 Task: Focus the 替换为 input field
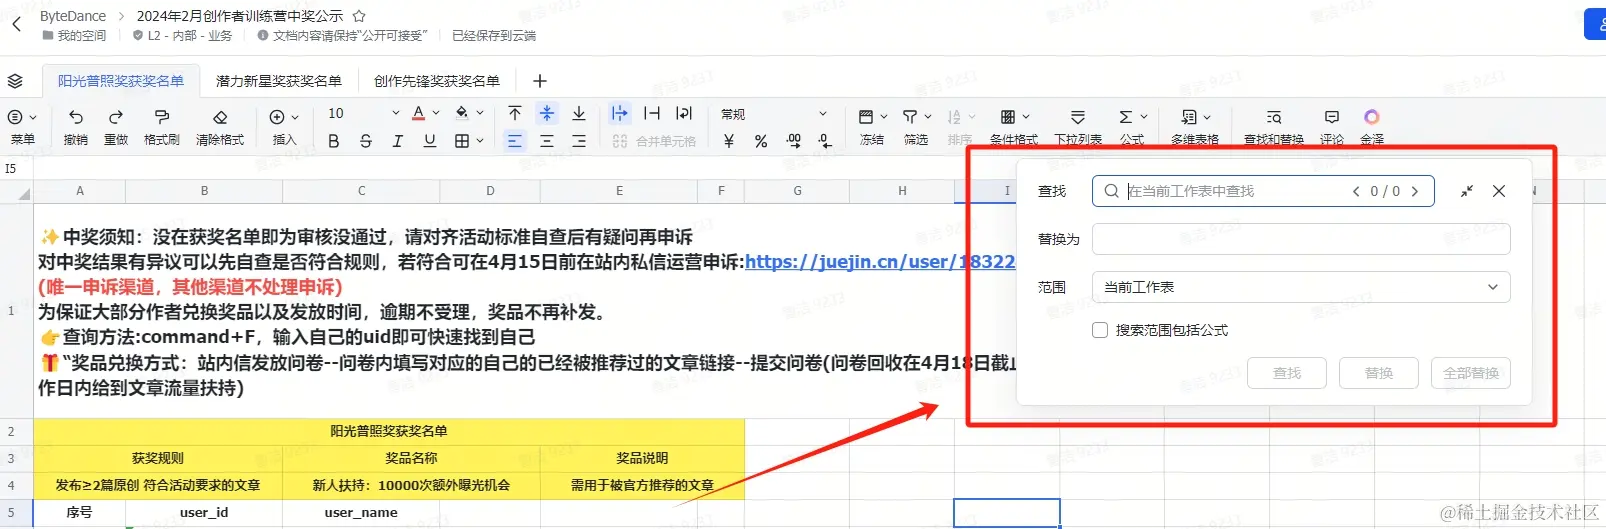click(1301, 239)
